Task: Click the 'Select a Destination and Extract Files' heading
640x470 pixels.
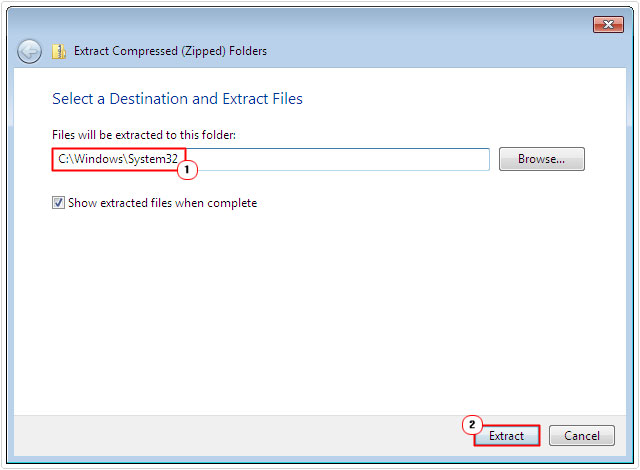Action: point(178,99)
